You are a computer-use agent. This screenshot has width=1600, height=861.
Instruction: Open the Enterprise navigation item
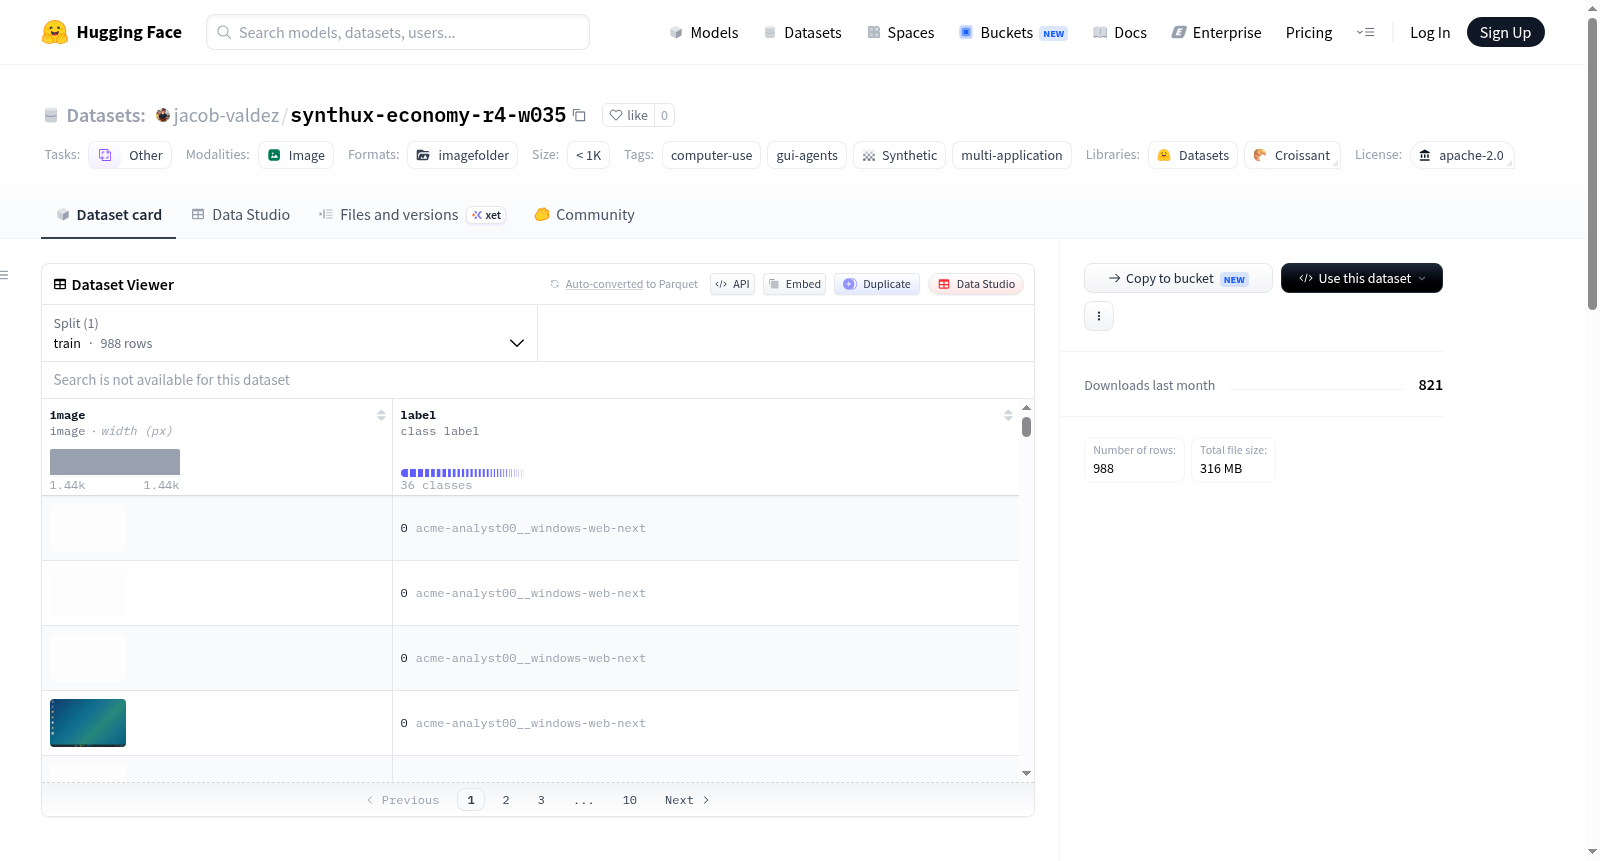pos(1216,32)
